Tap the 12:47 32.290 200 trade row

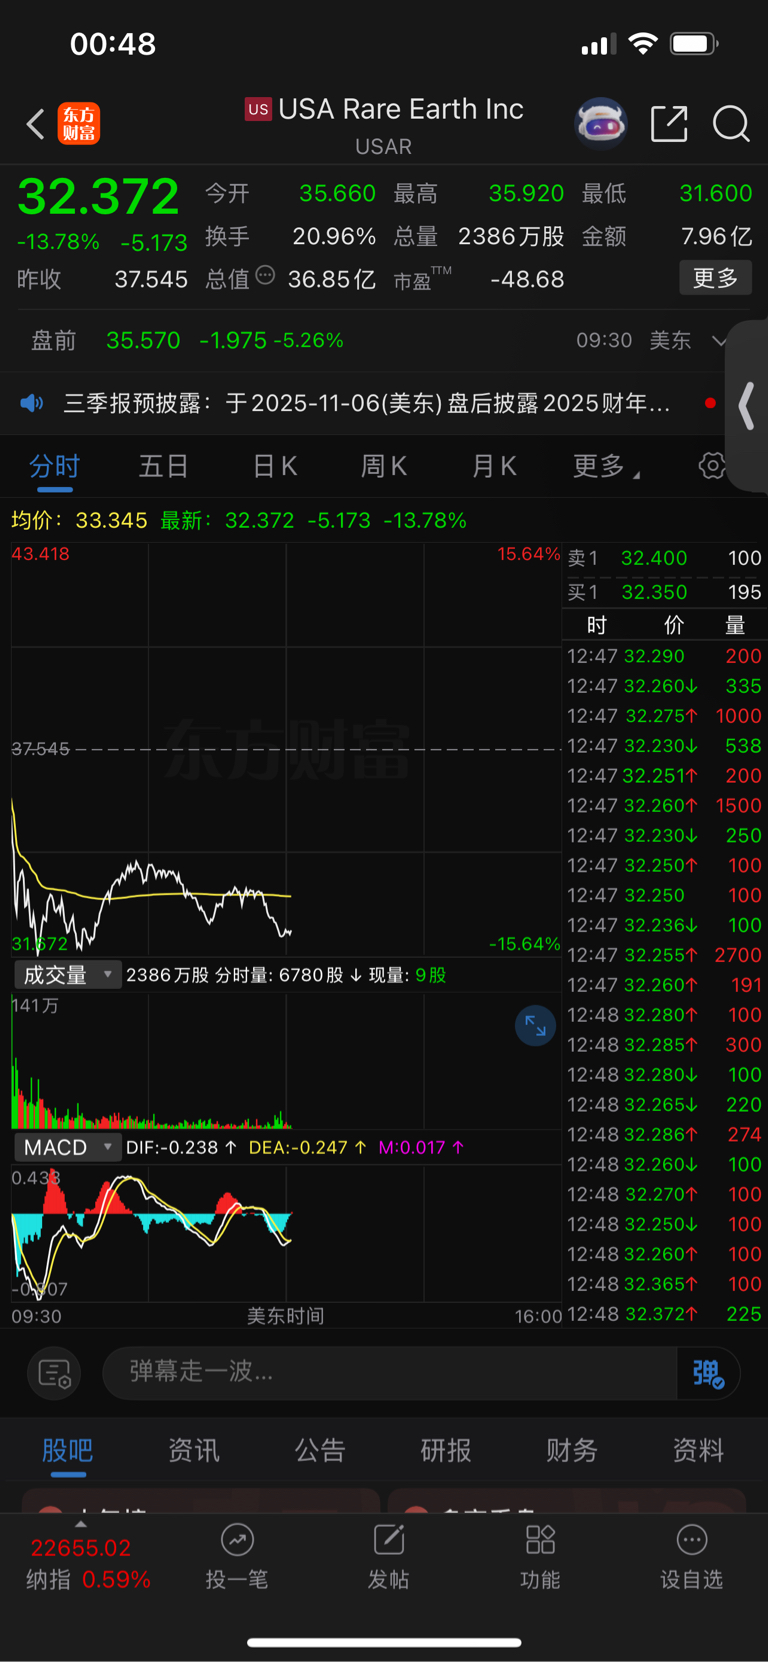pyautogui.click(x=664, y=656)
